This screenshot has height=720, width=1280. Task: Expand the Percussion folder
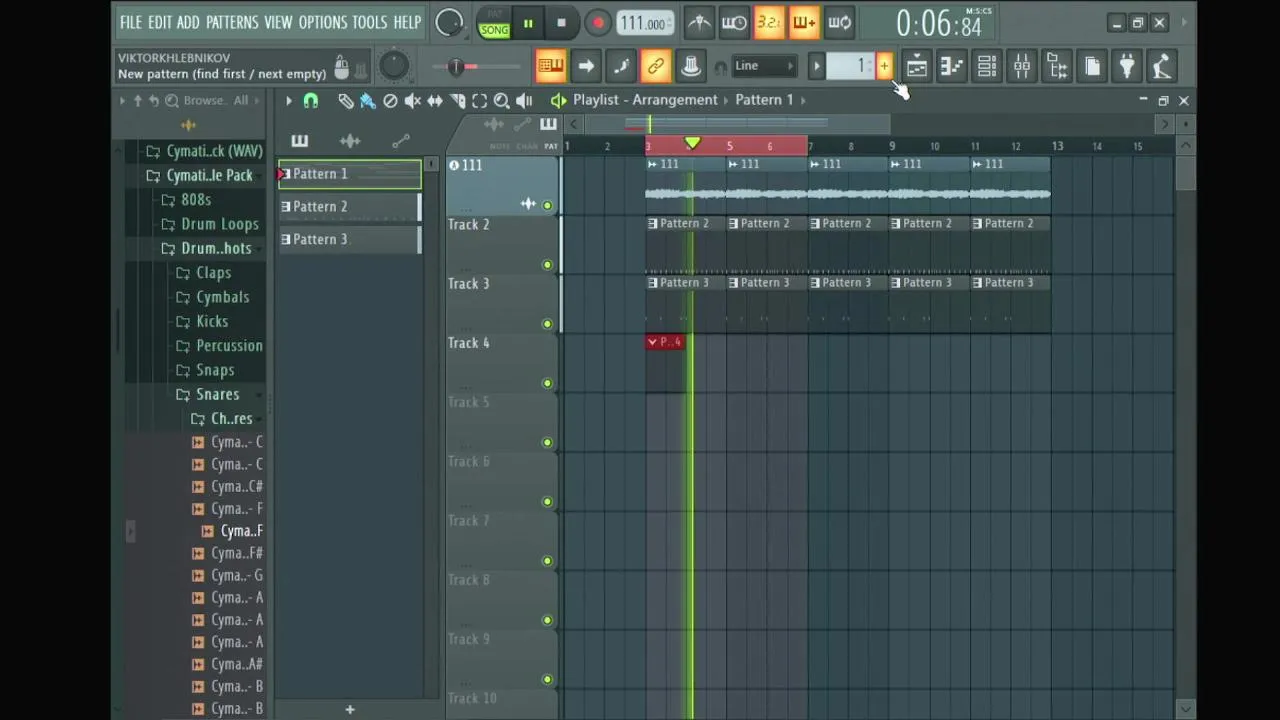pos(229,346)
